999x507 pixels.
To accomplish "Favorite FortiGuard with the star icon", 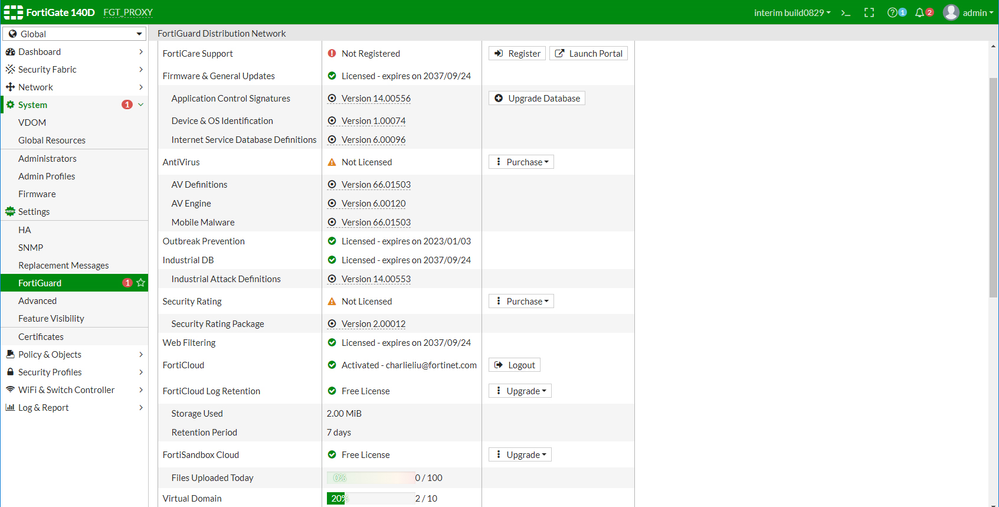I will tap(141, 283).
